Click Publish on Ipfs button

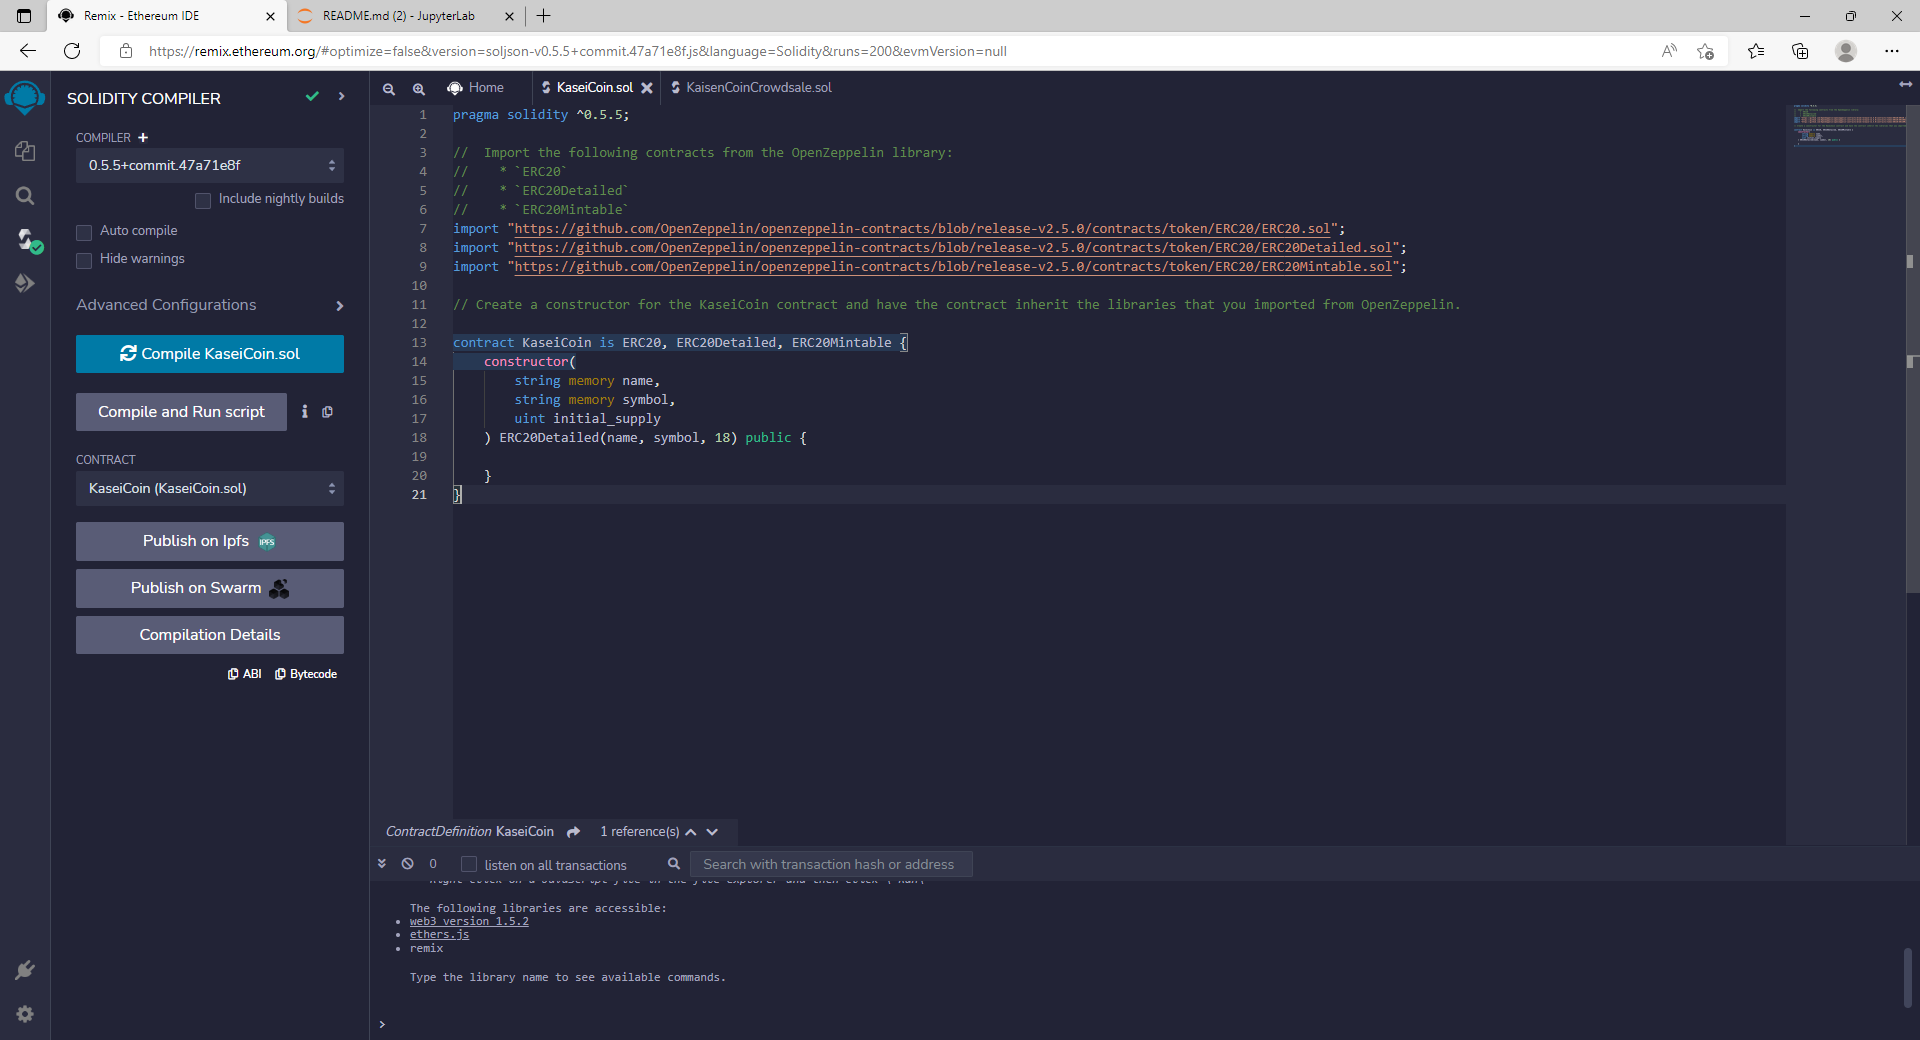pos(210,541)
